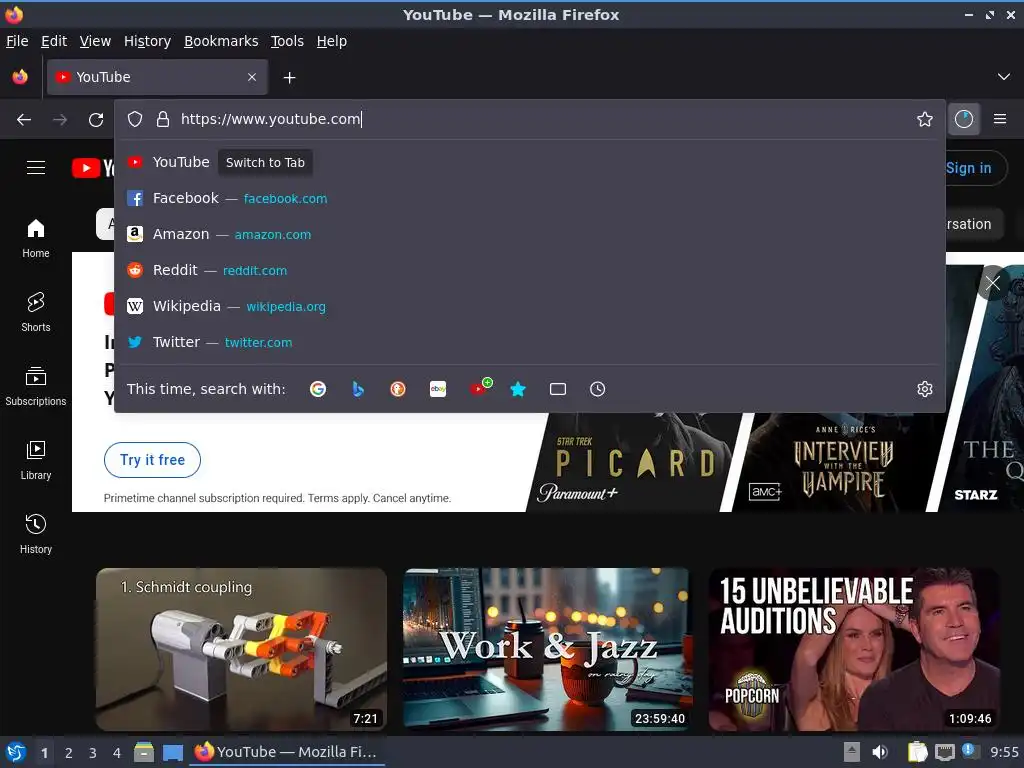Open the Firefox hamburger application menu
Image resolution: width=1024 pixels, height=768 pixels.
point(999,119)
